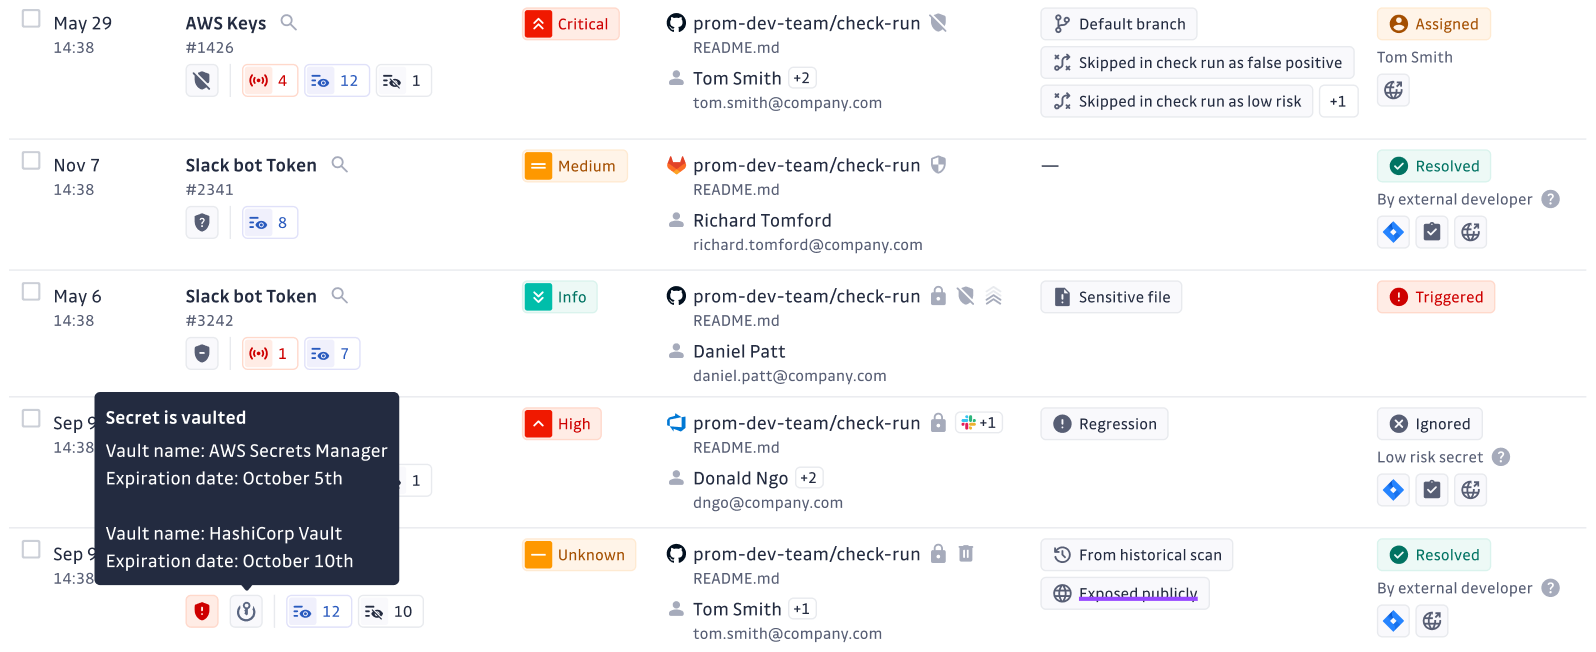Click the Slack icon beside the High severity repository
The image size is (1596, 652).
click(x=978, y=422)
